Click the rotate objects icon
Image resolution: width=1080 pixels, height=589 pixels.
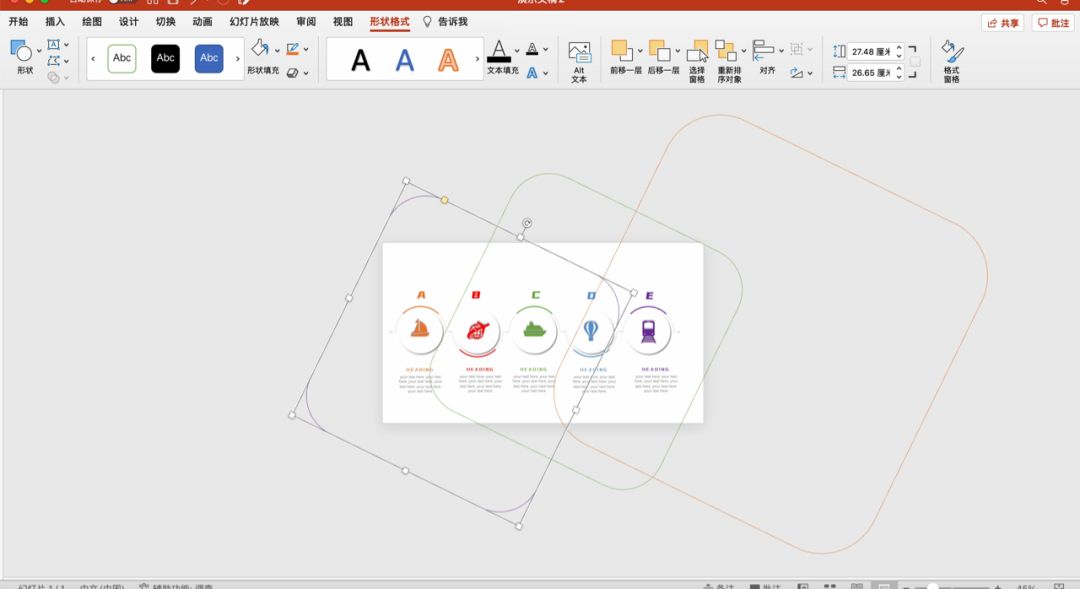[x=797, y=72]
